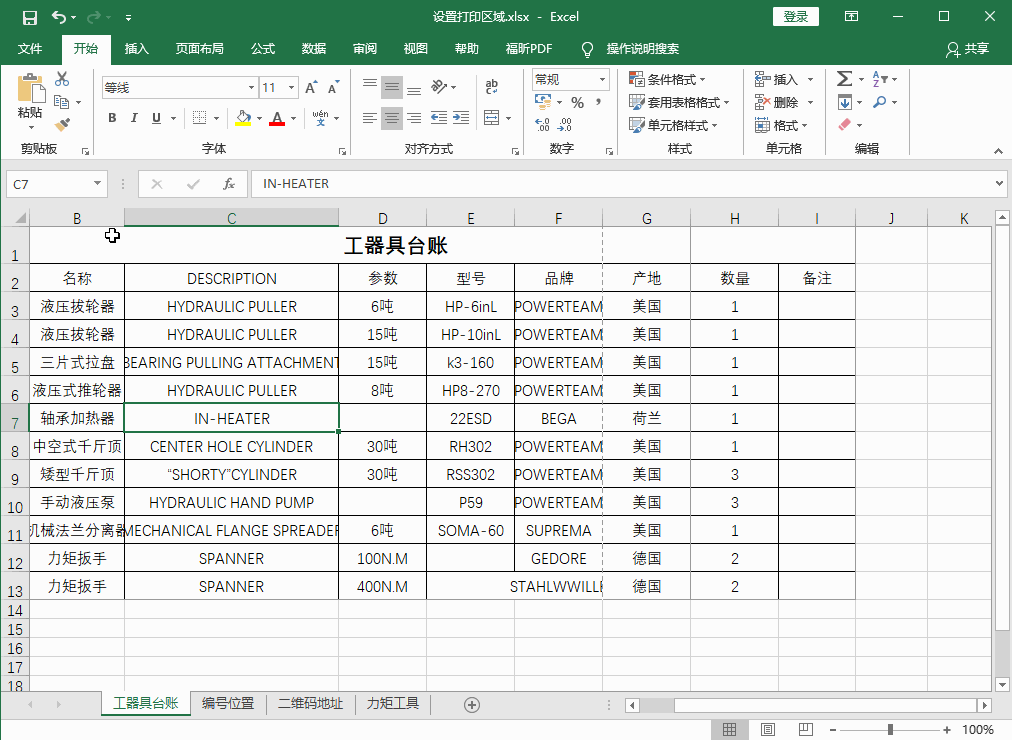
Task: Switch to the 力矩工具 sheet tab
Action: click(392, 704)
